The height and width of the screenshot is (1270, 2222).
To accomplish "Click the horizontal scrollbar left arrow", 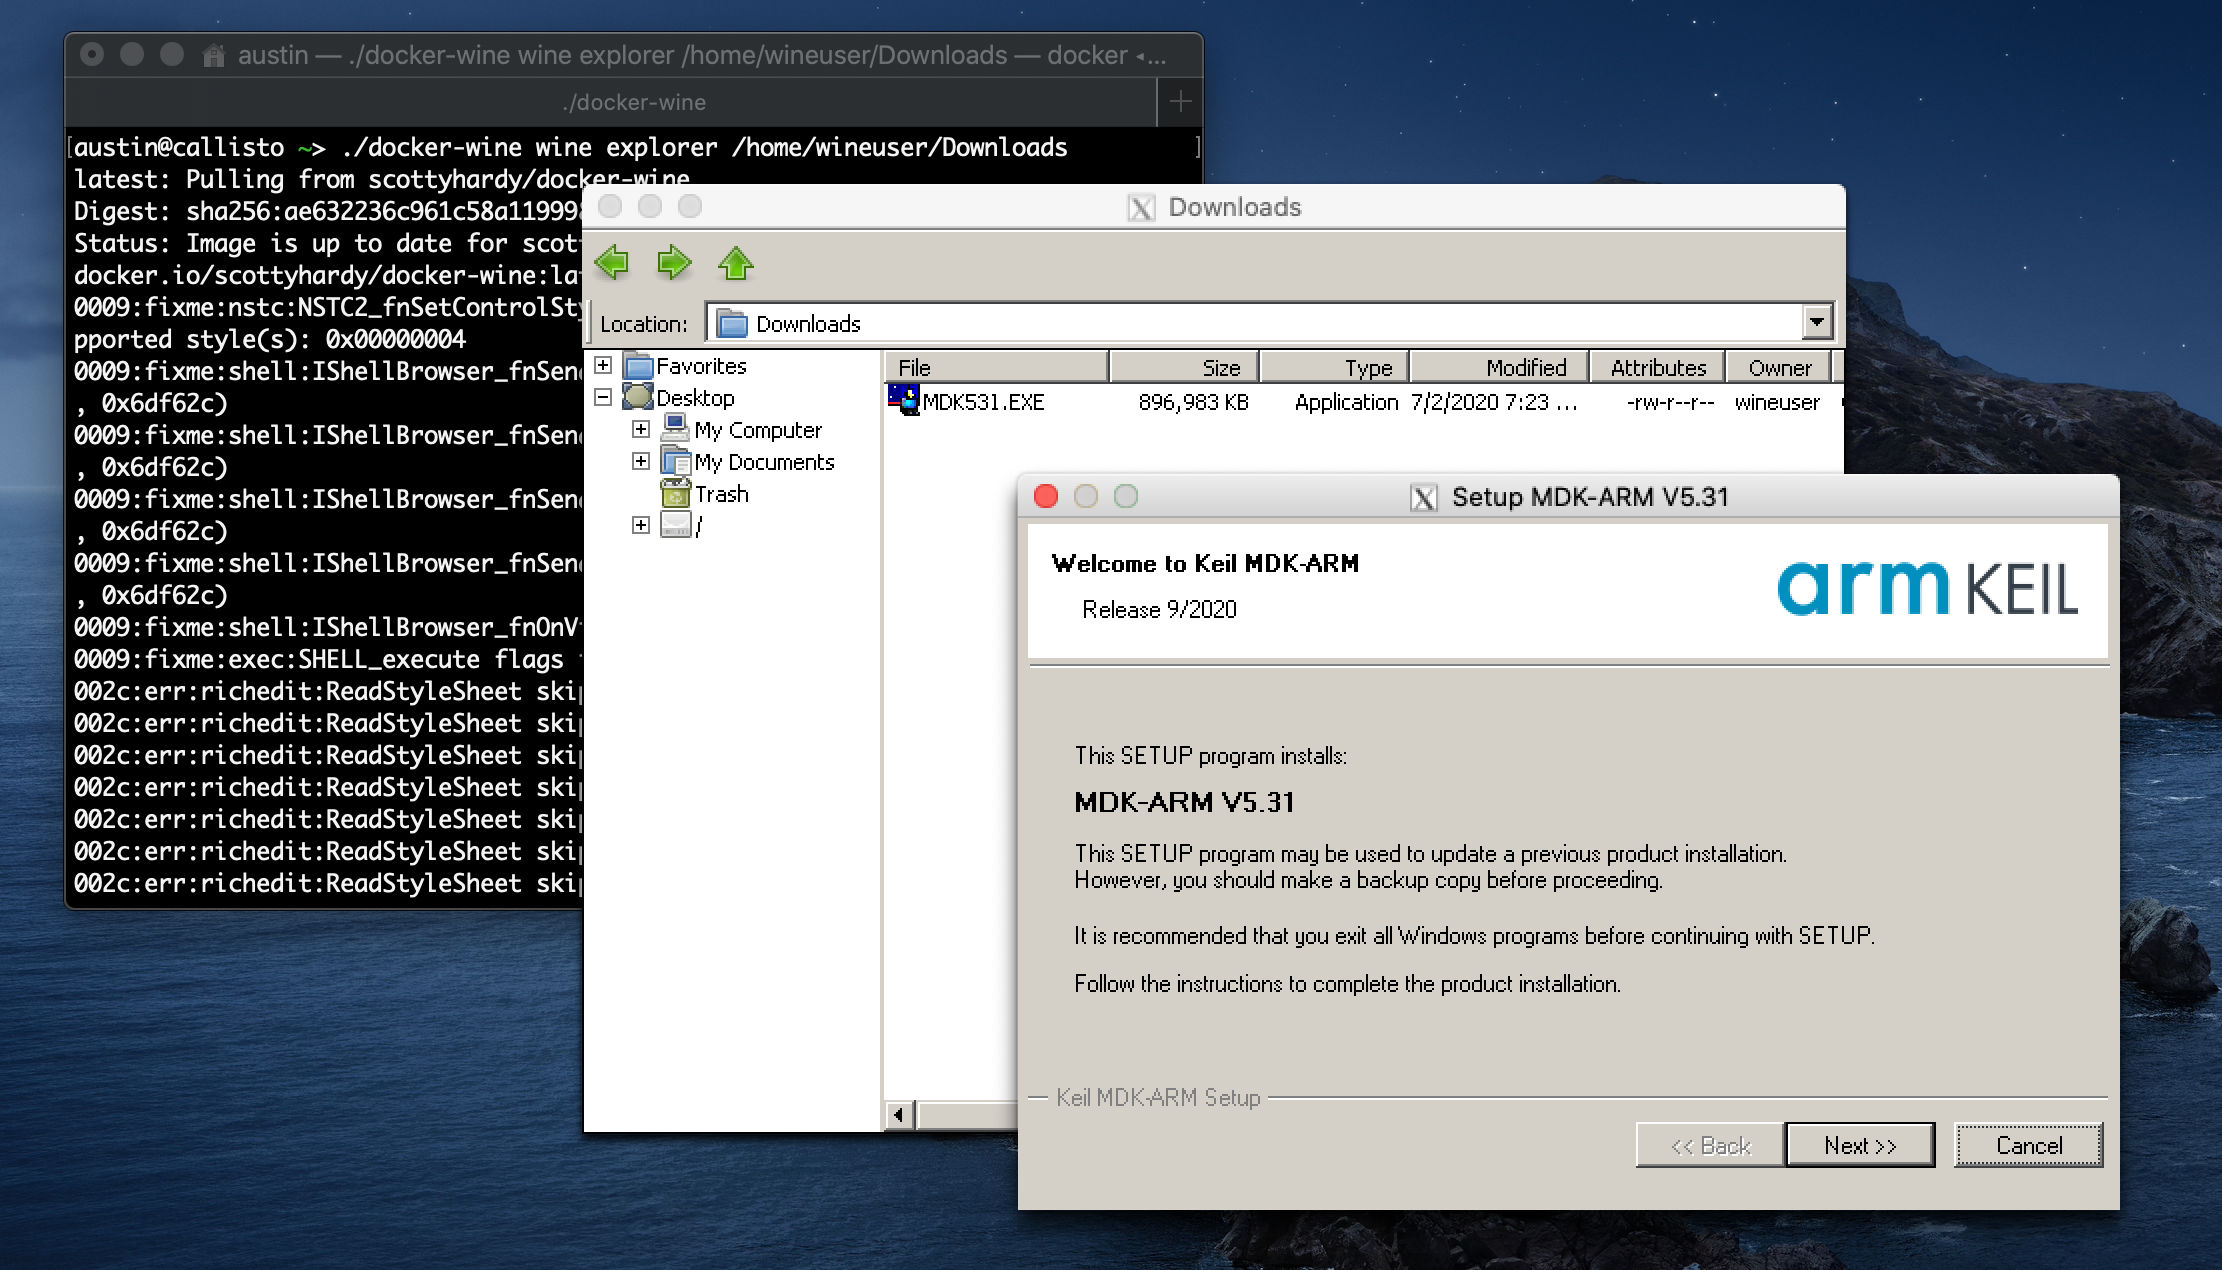I will (899, 1114).
